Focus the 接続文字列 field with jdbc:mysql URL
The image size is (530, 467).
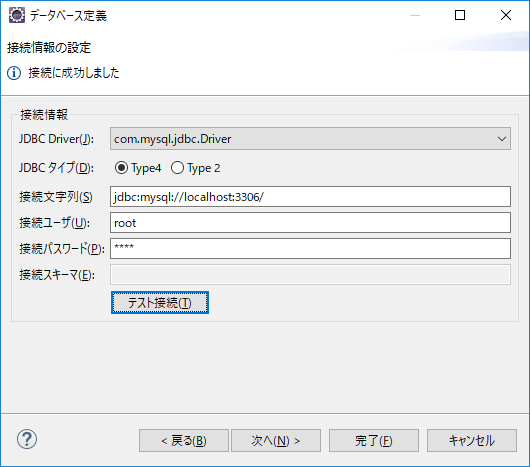tap(310, 196)
